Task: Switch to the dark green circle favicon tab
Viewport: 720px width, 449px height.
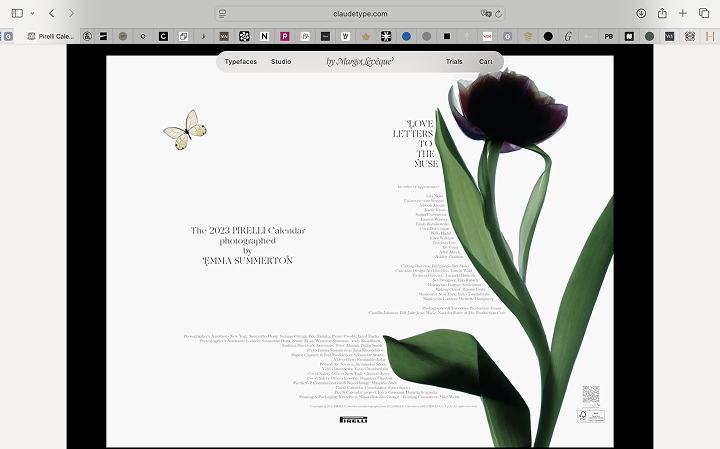Action: click(649, 36)
